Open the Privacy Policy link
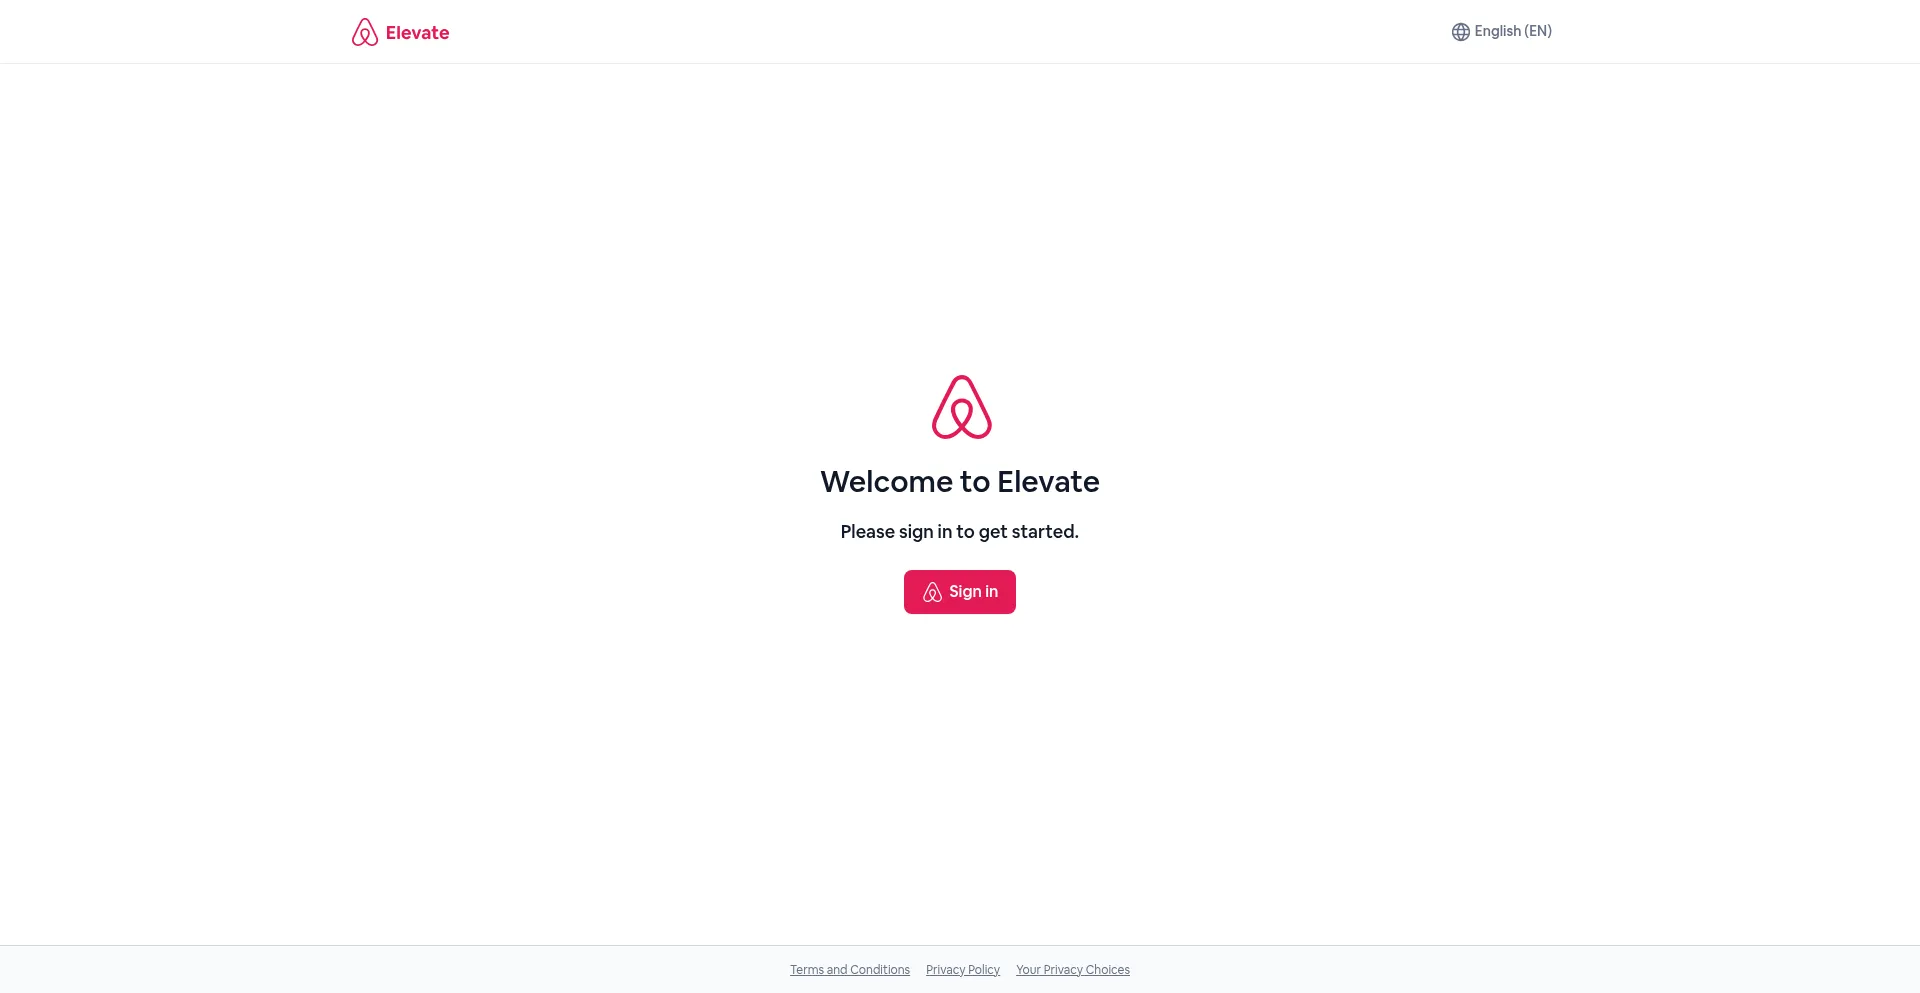Viewport: 1920px width, 993px height. click(x=963, y=970)
